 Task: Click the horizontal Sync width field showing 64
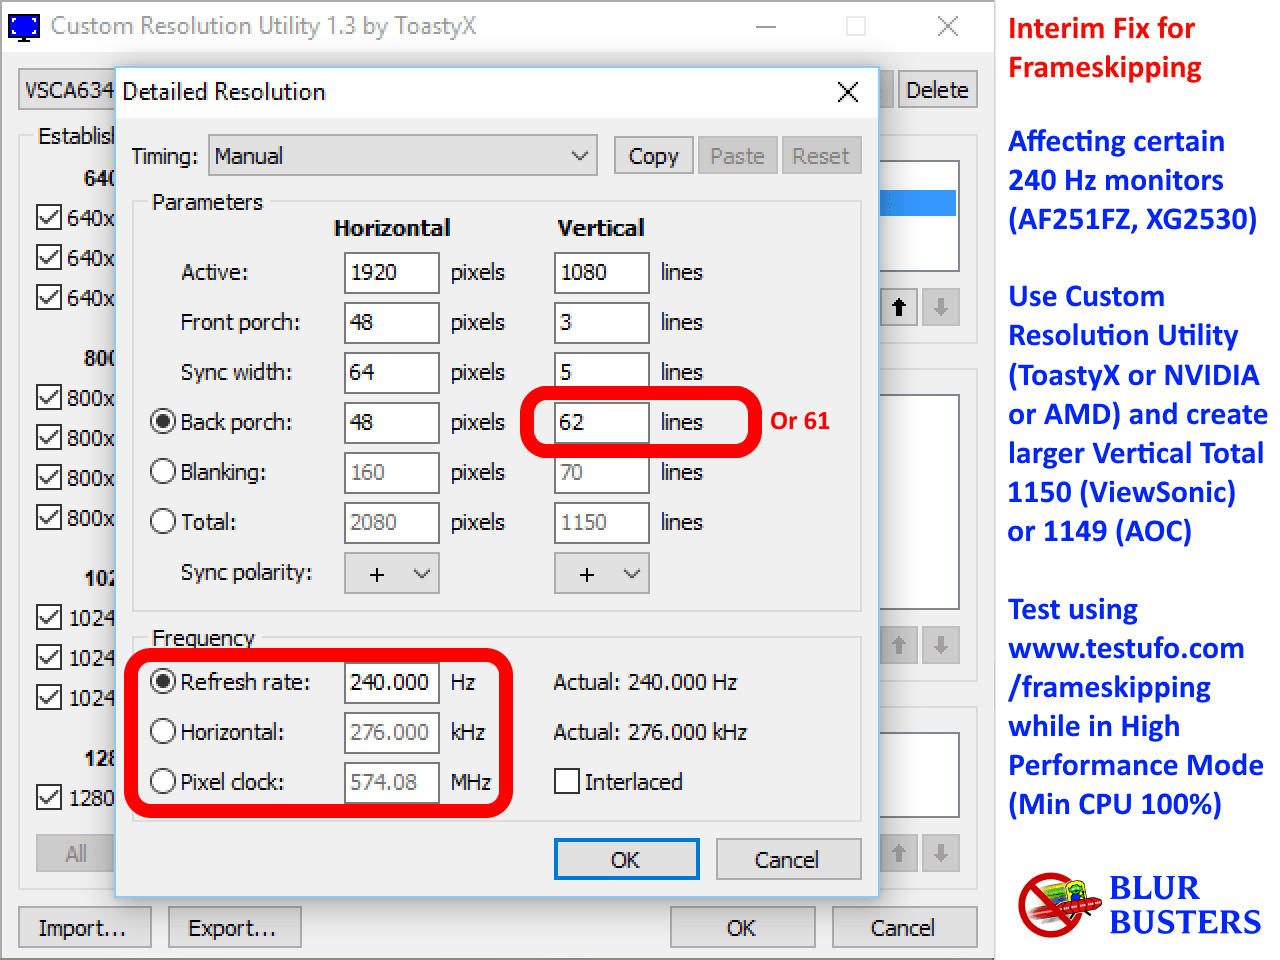coord(392,372)
